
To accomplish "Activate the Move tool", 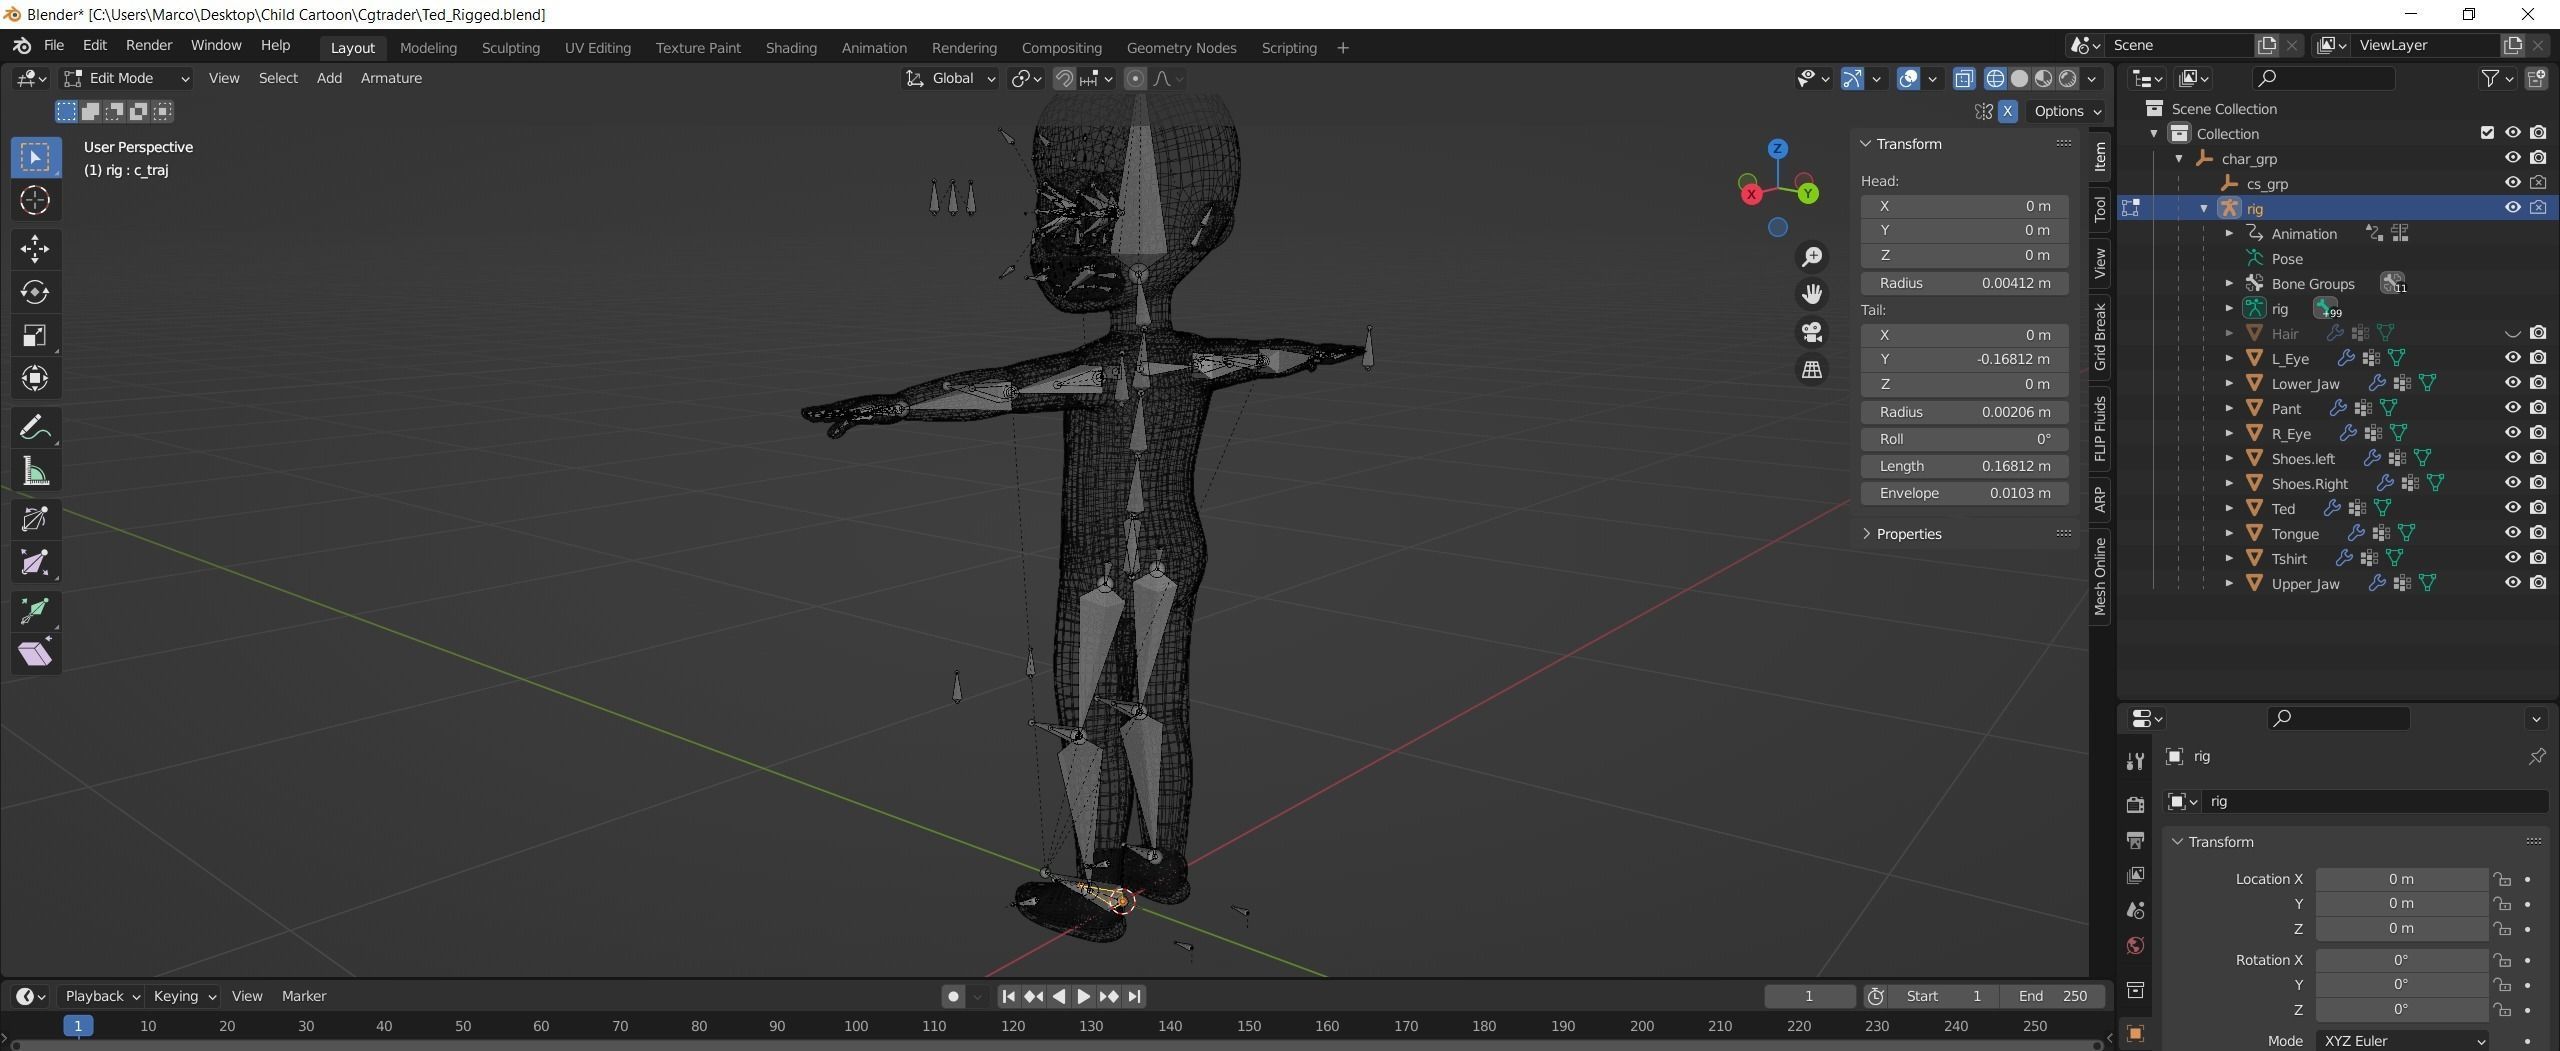I will pyautogui.click(x=35, y=249).
